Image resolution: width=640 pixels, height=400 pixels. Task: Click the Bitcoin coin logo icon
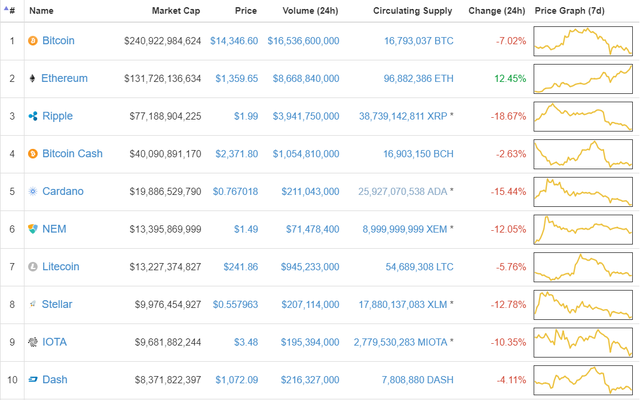[x=33, y=41]
